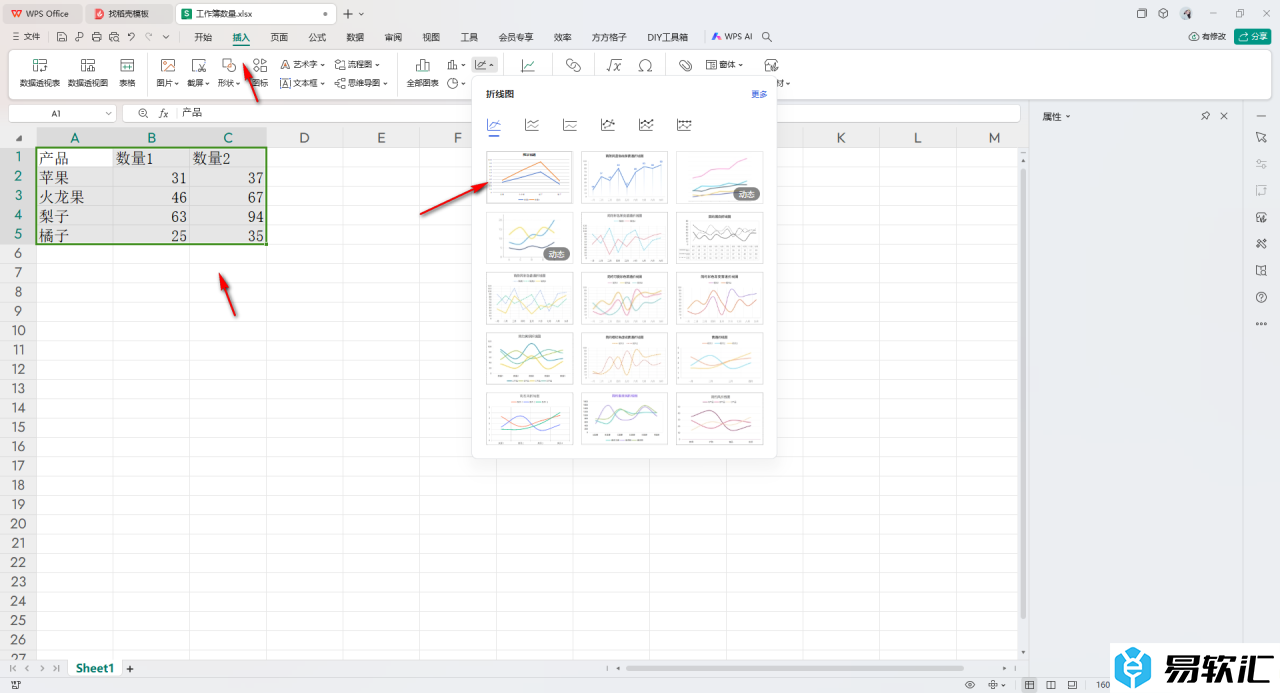Open WPS AI
This screenshot has width=1280, height=693.
[732, 37]
